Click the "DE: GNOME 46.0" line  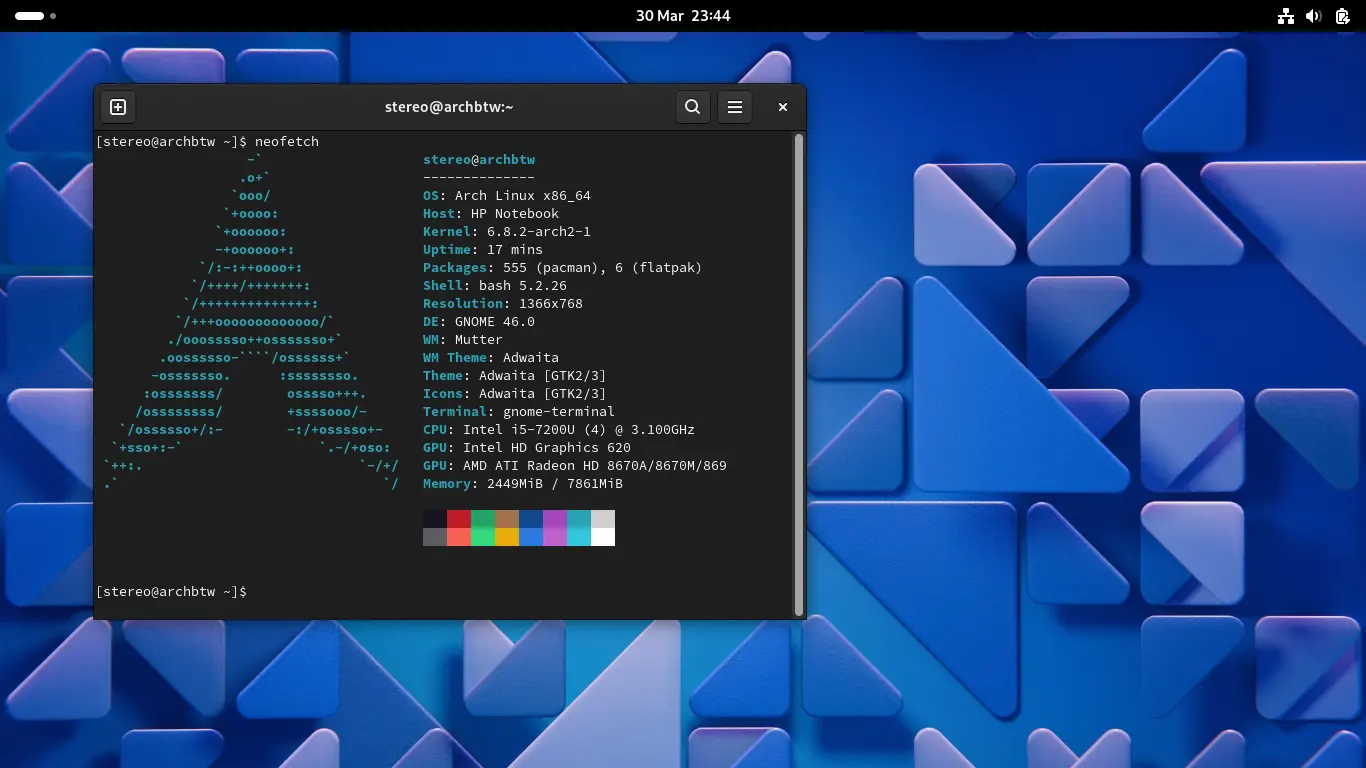click(479, 321)
